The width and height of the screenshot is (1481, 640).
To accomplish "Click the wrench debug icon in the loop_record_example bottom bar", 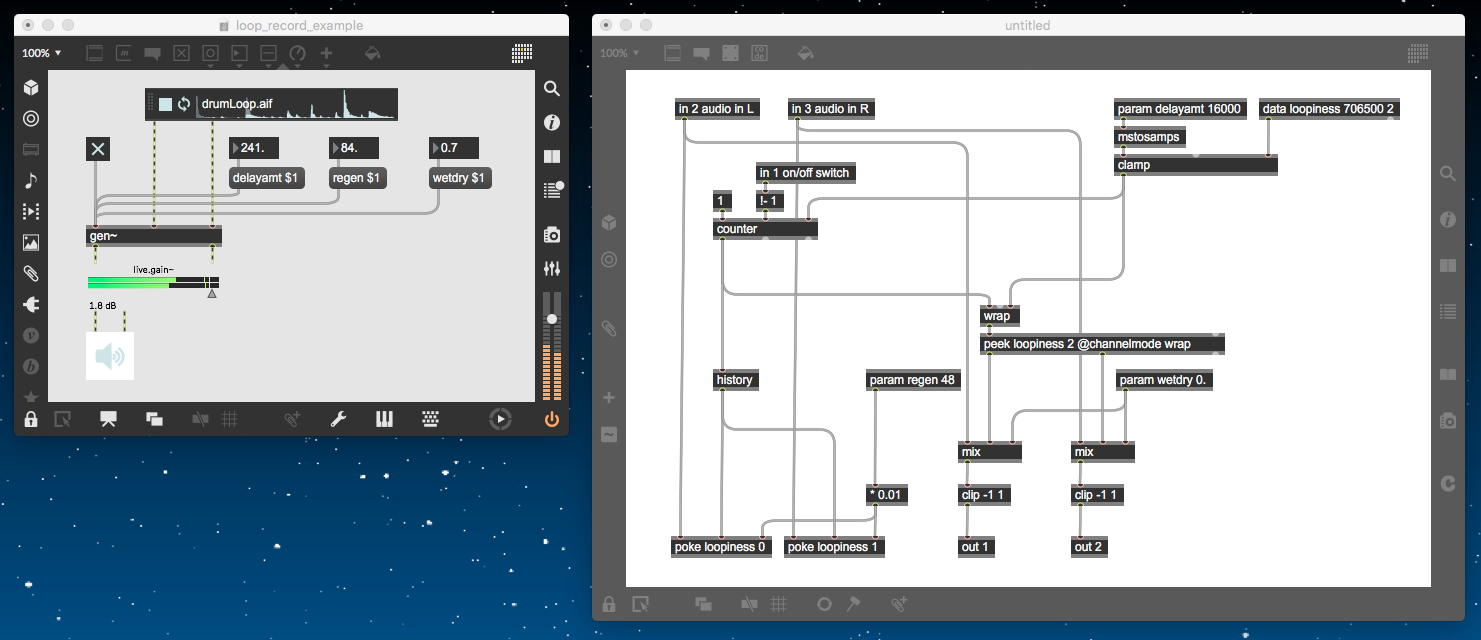I will click(x=338, y=419).
